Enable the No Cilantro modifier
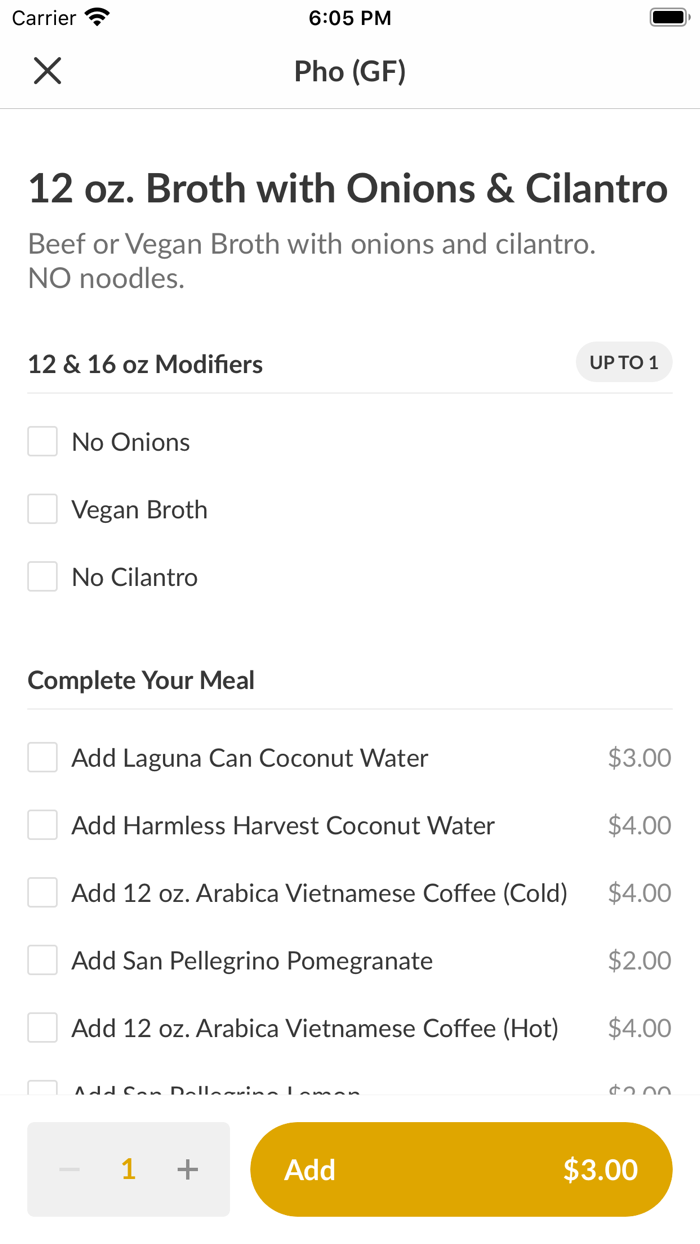This screenshot has width=700, height=1244. tap(41, 576)
